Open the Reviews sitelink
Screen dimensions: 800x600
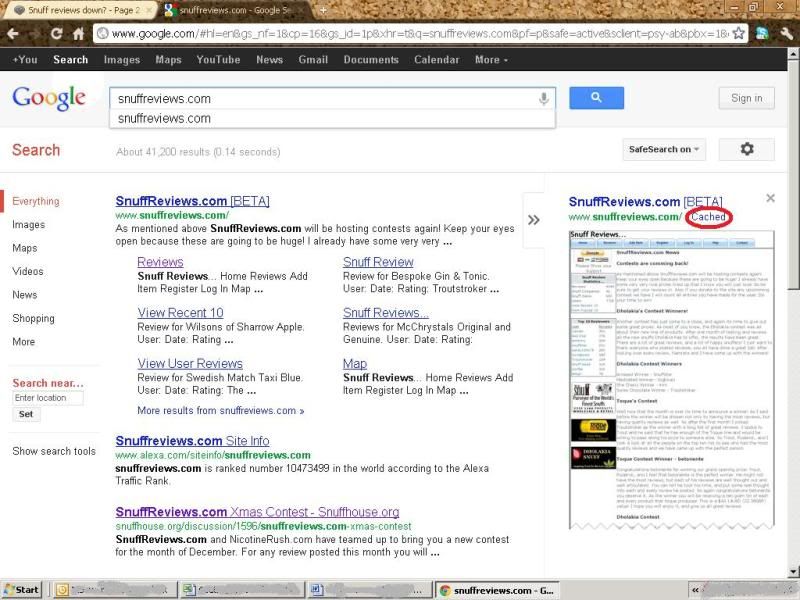(x=160, y=262)
